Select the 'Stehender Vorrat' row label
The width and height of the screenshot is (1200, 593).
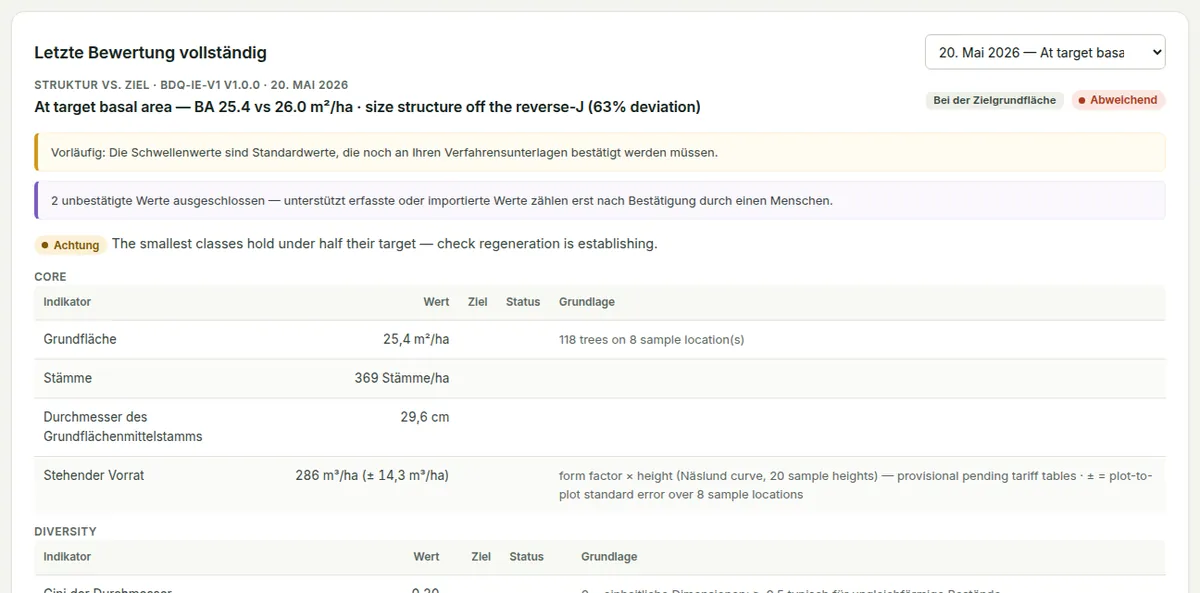point(94,475)
